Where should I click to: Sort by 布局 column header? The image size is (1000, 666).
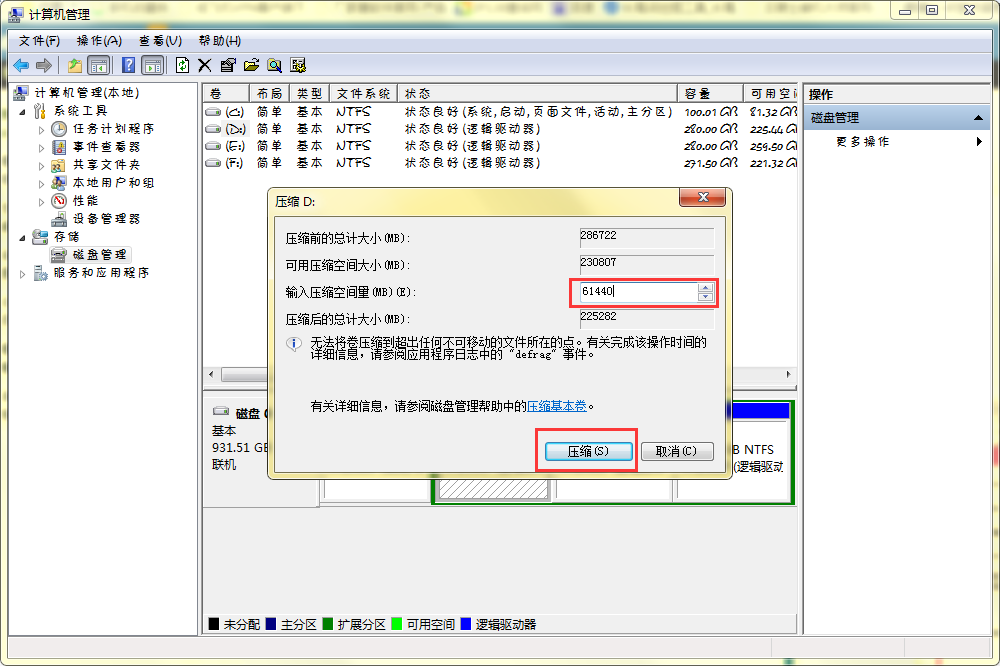pyautogui.click(x=269, y=93)
